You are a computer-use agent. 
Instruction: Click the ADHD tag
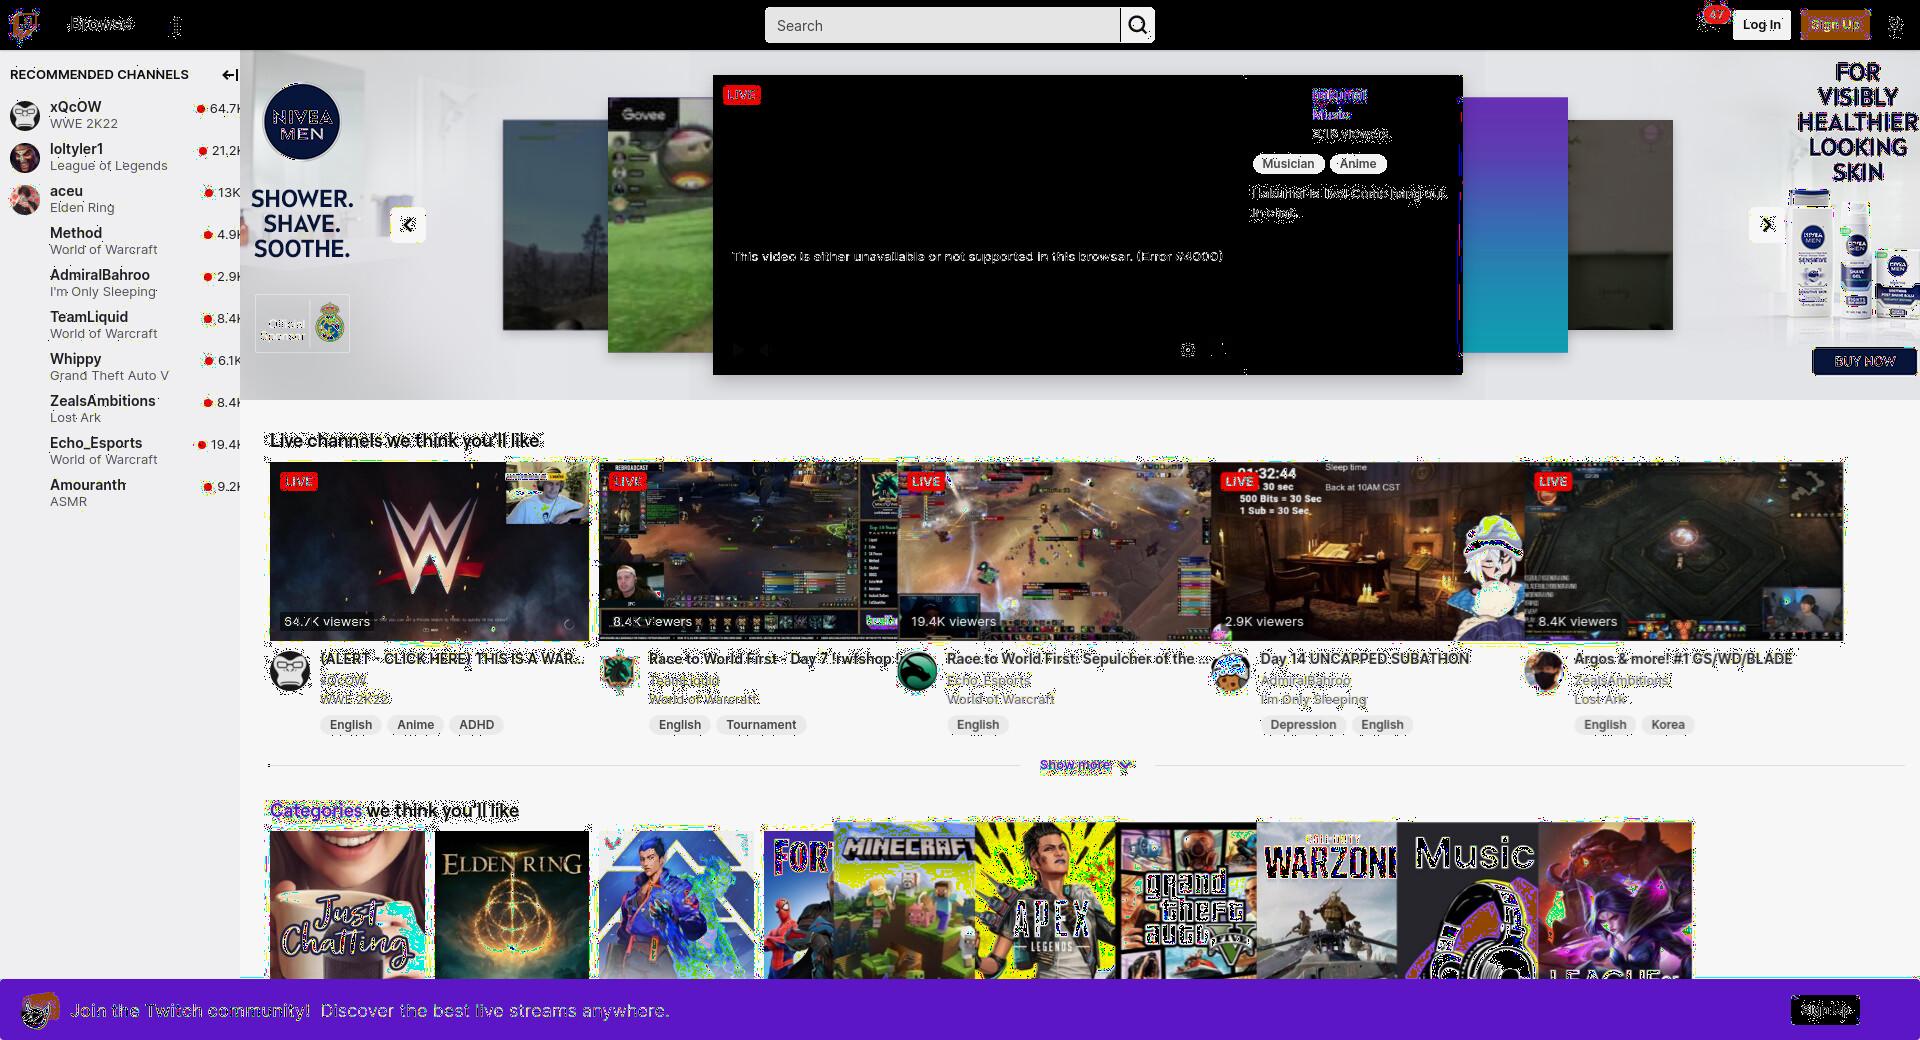[476, 725]
